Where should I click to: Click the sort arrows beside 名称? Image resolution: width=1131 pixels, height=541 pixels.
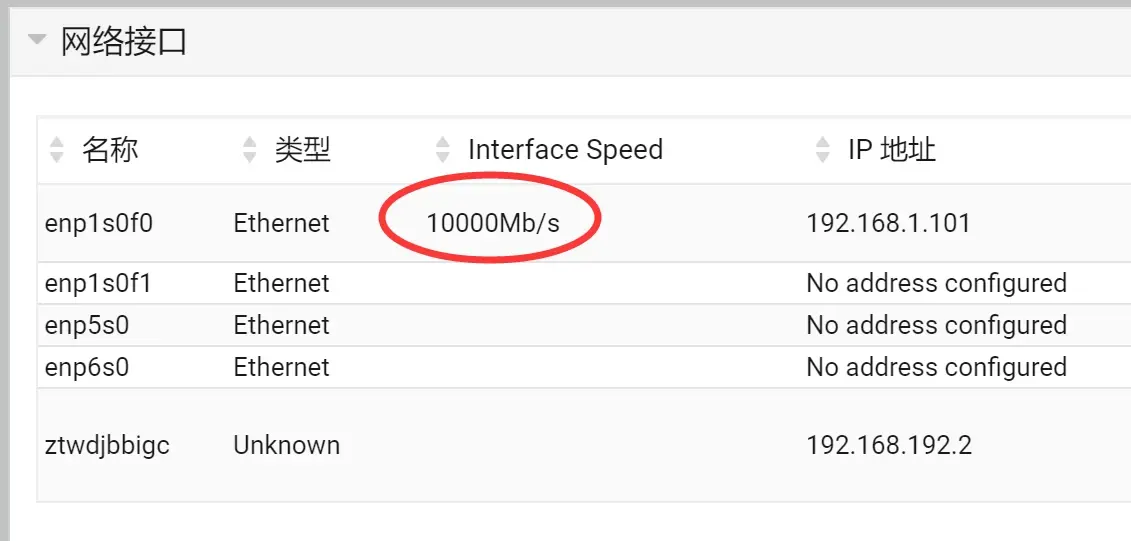point(56,150)
